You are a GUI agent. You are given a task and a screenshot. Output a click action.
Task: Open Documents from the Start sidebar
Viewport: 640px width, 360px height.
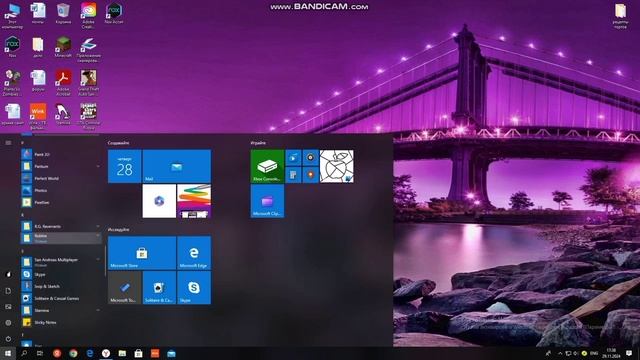(x=8, y=291)
